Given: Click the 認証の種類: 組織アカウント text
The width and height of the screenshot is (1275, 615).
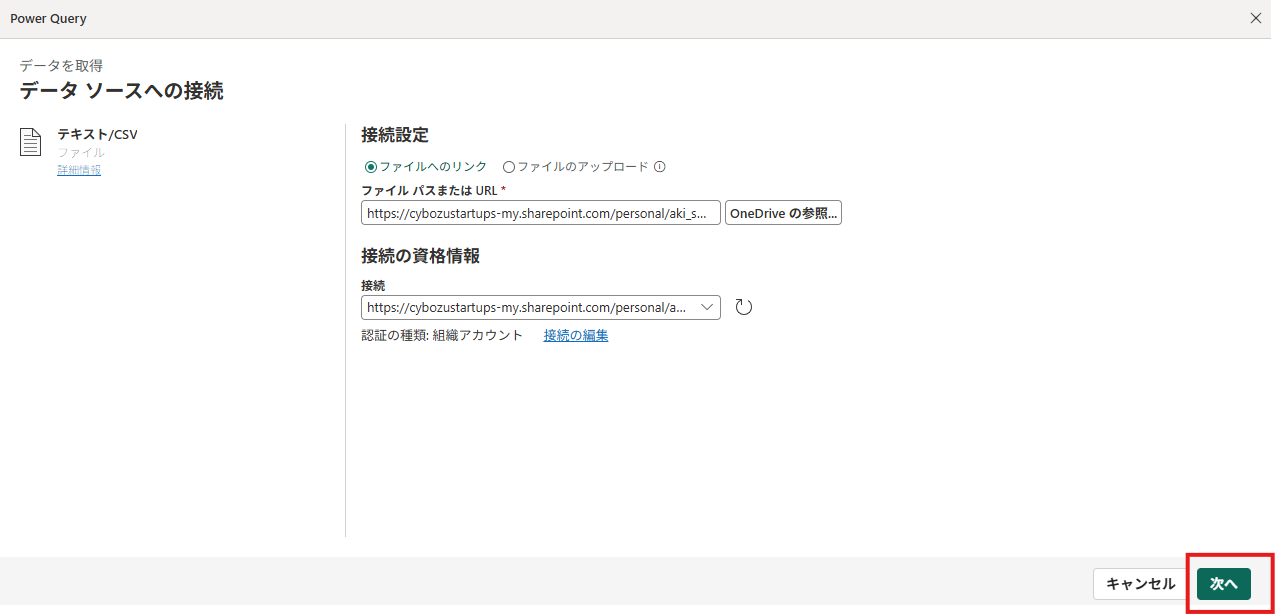Looking at the screenshot, I should (x=441, y=335).
